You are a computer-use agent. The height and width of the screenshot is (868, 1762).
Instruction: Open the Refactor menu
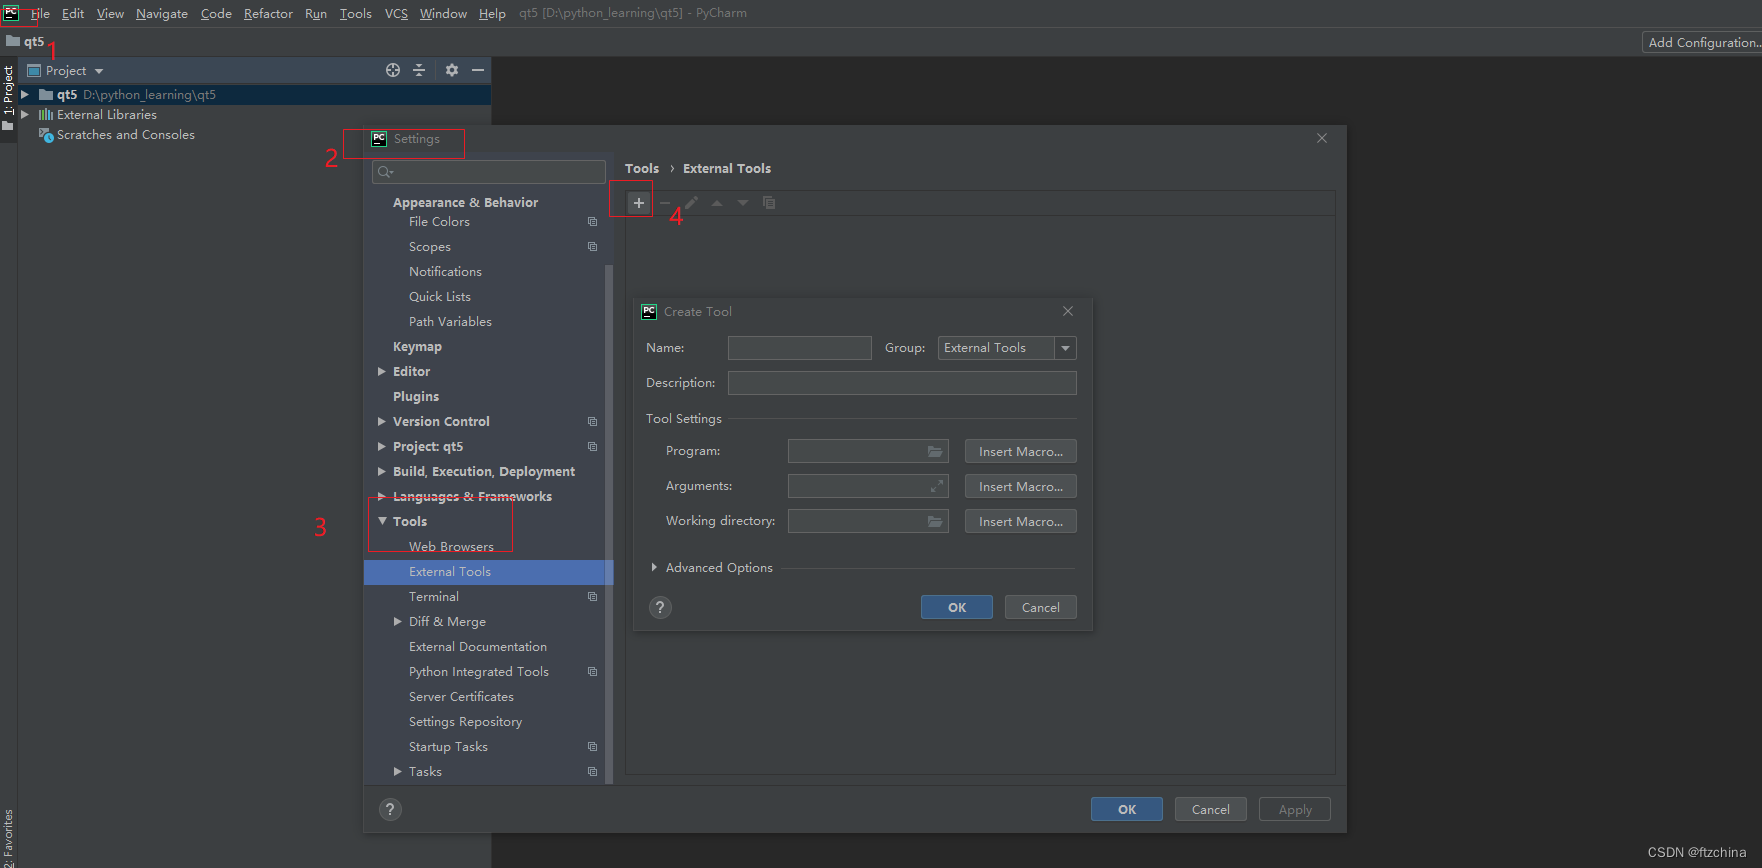268,13
